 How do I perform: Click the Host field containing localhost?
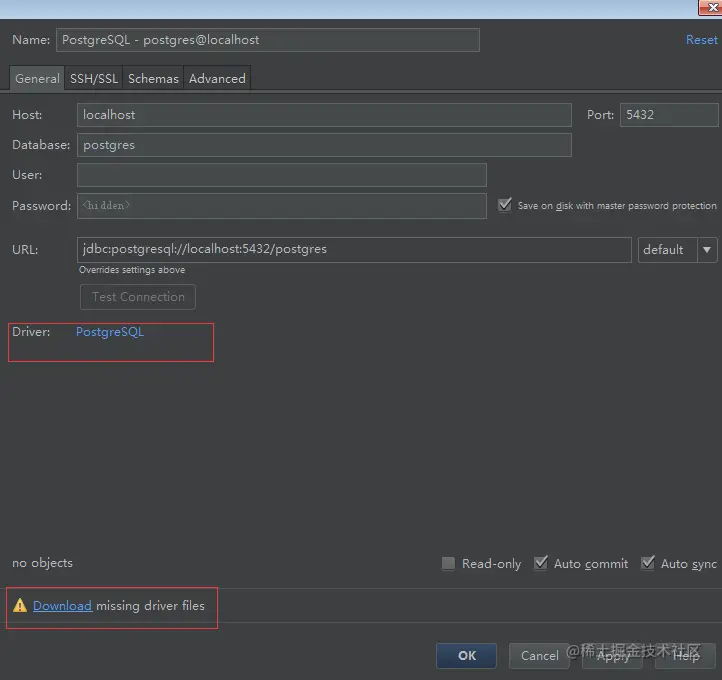click(x=324, y=115)
